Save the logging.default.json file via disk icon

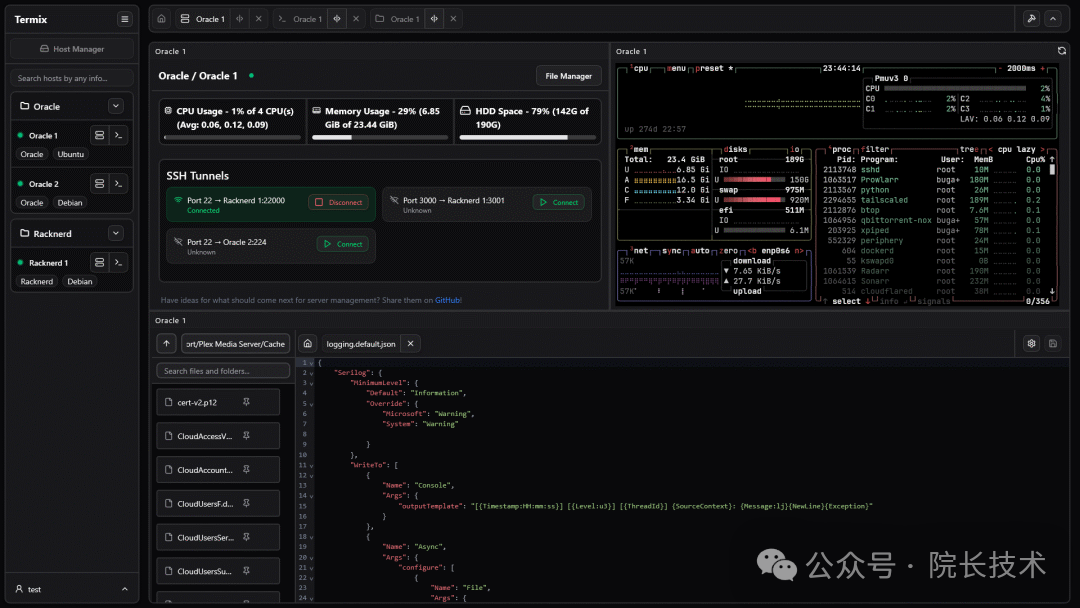coord(1053,343)
